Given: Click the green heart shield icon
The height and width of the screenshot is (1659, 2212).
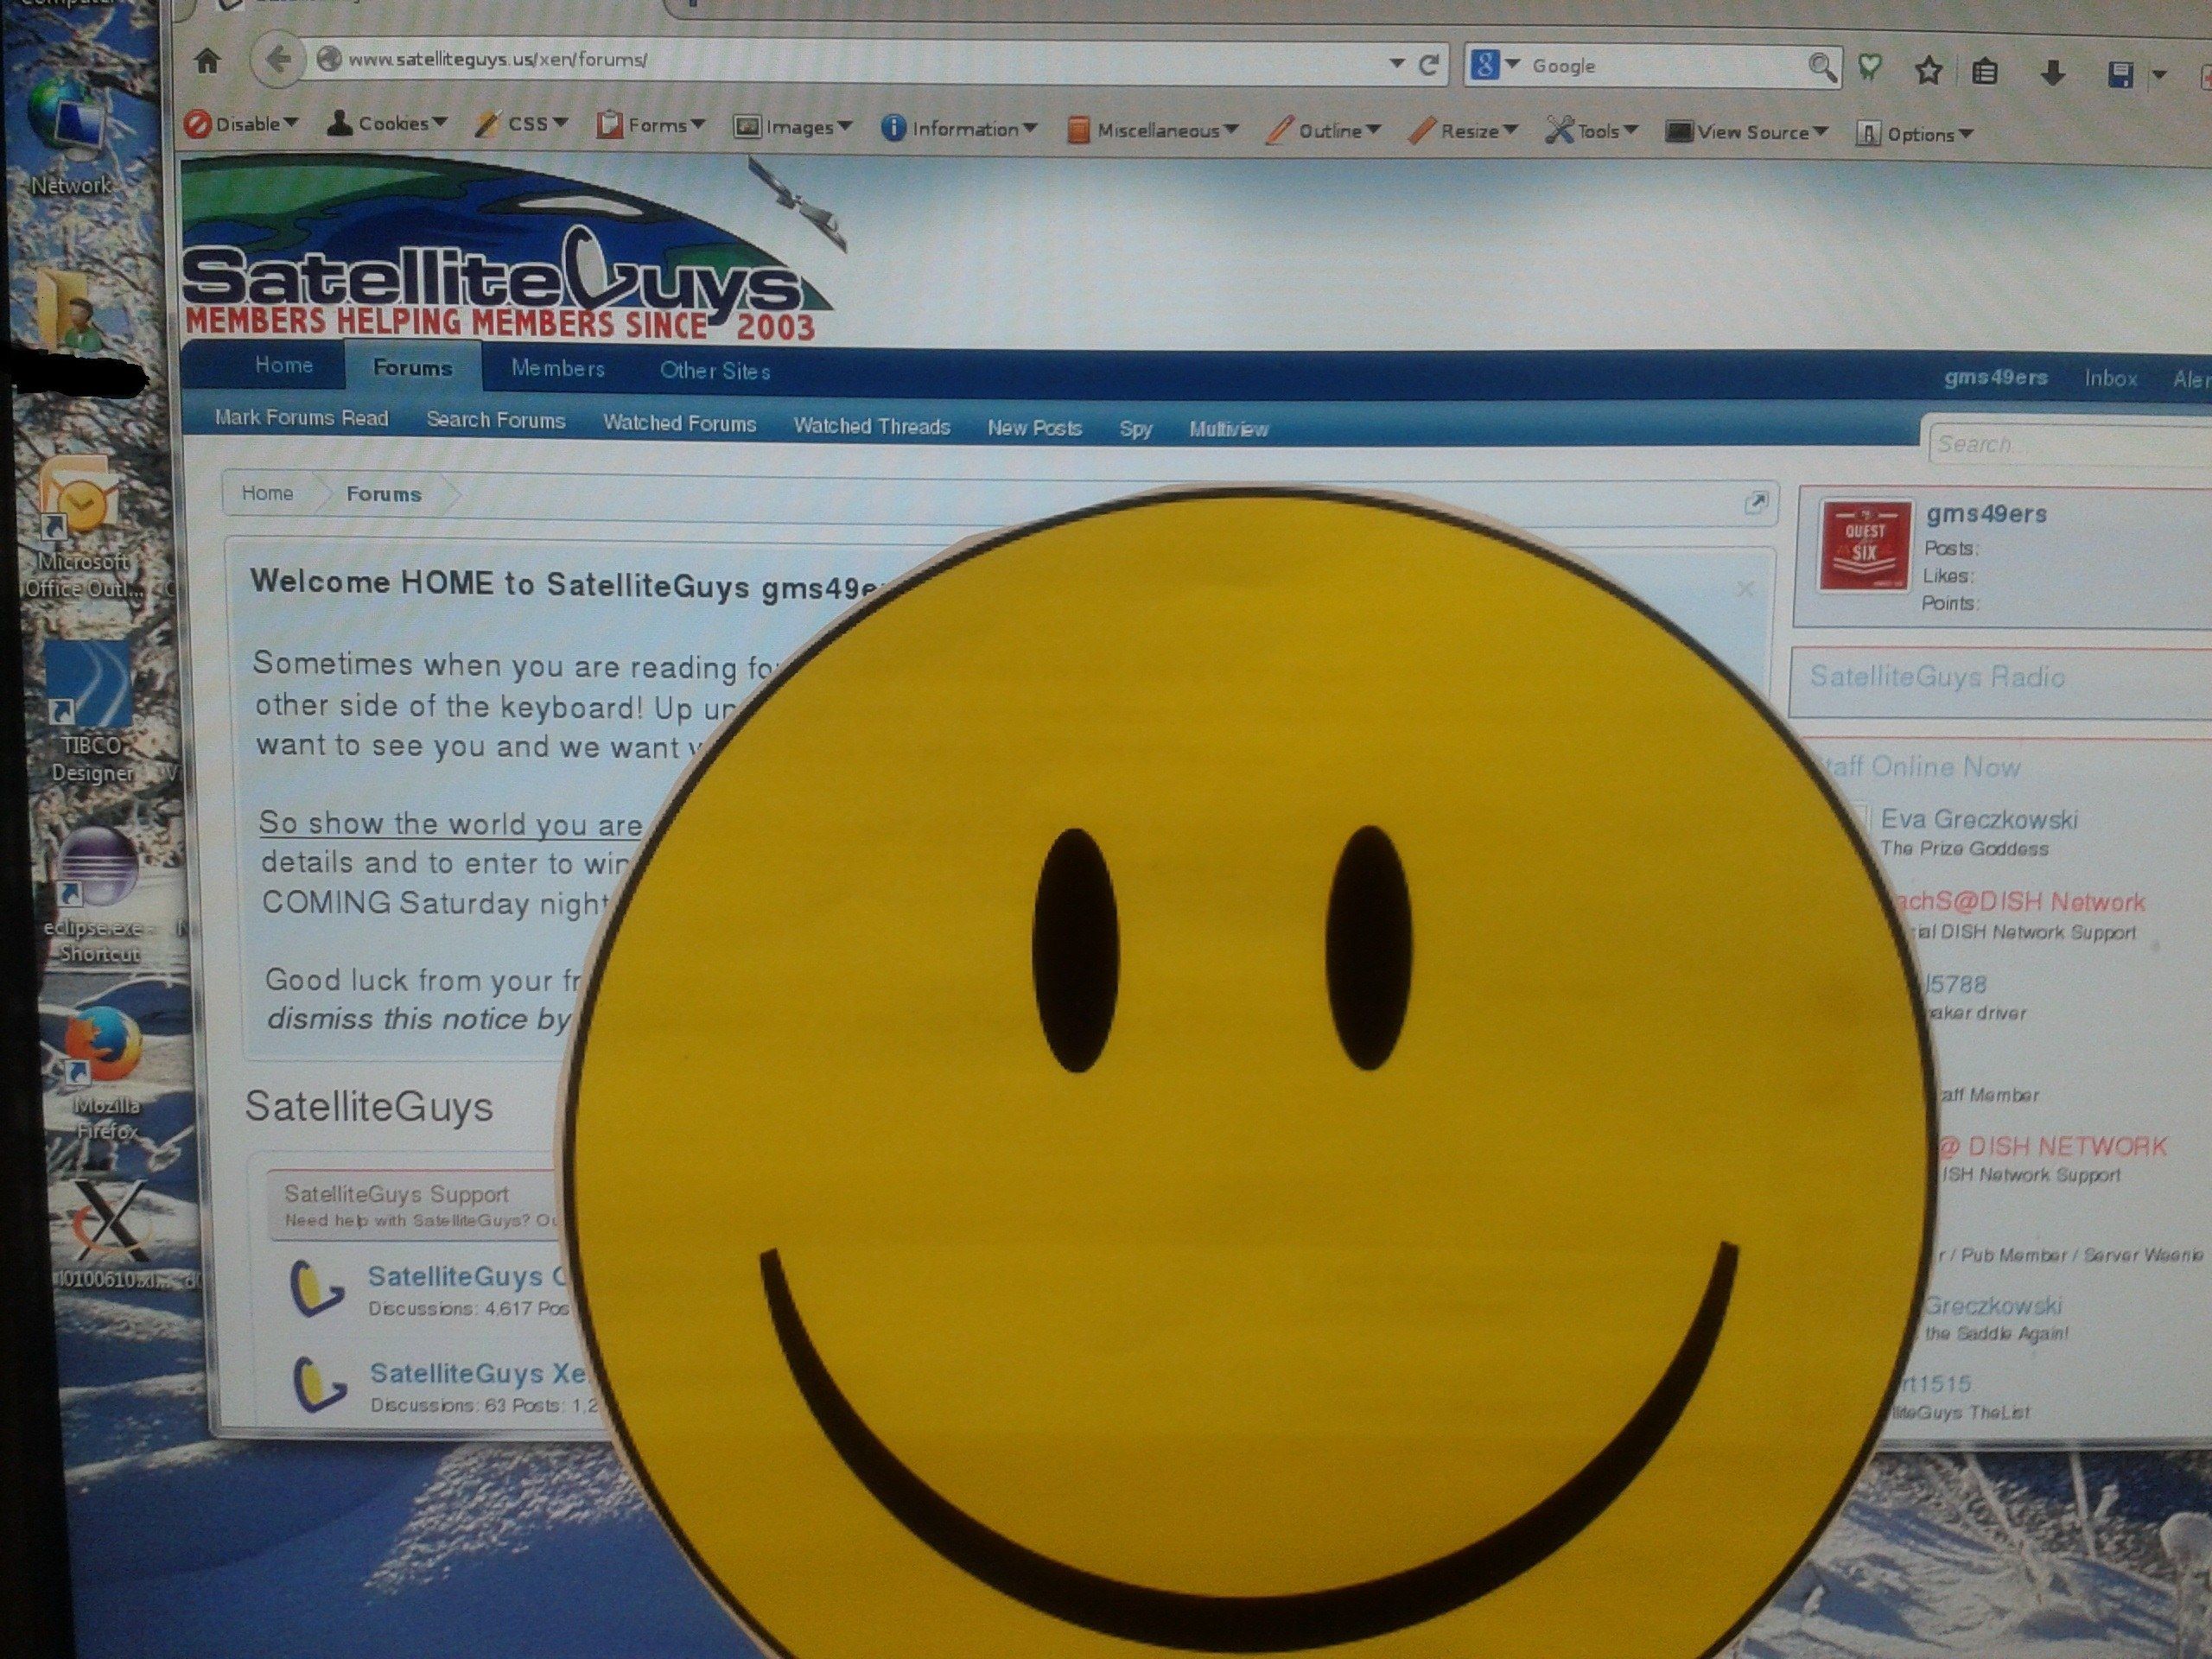Looking at the screenshot, I should (1869, 68).
